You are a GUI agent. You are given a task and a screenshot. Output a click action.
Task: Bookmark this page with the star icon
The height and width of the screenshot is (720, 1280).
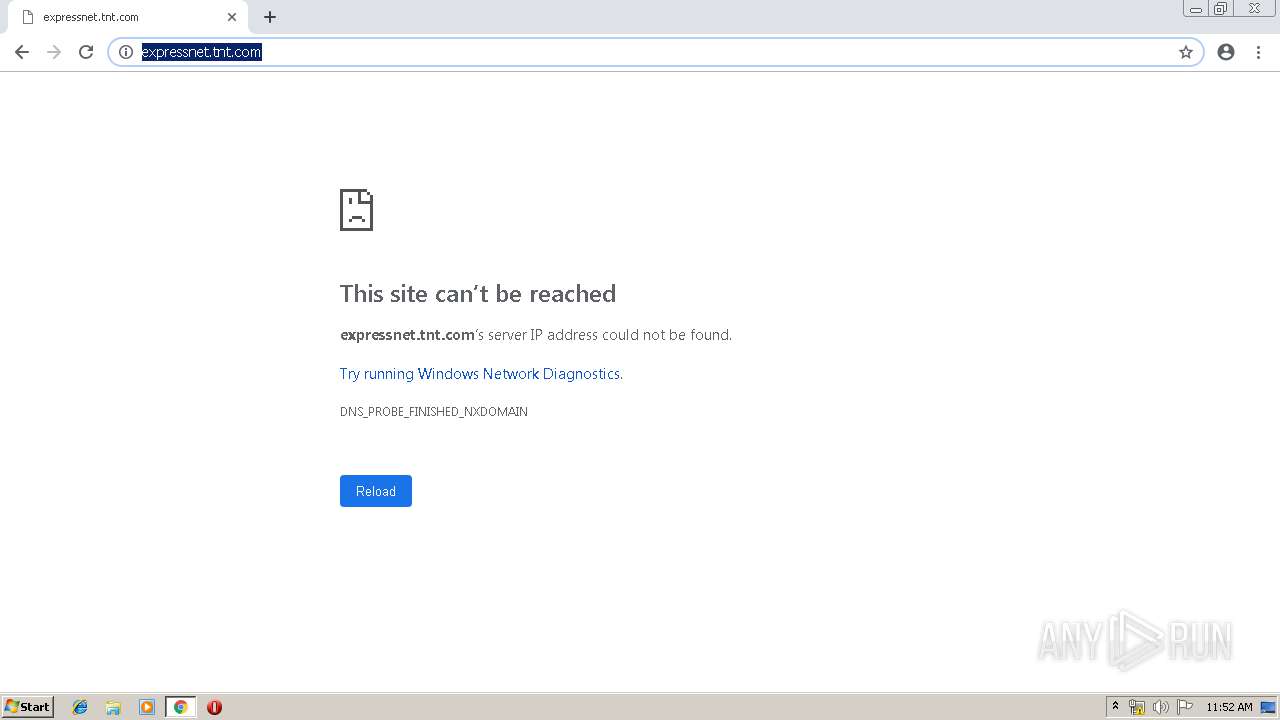[1186, 52]
